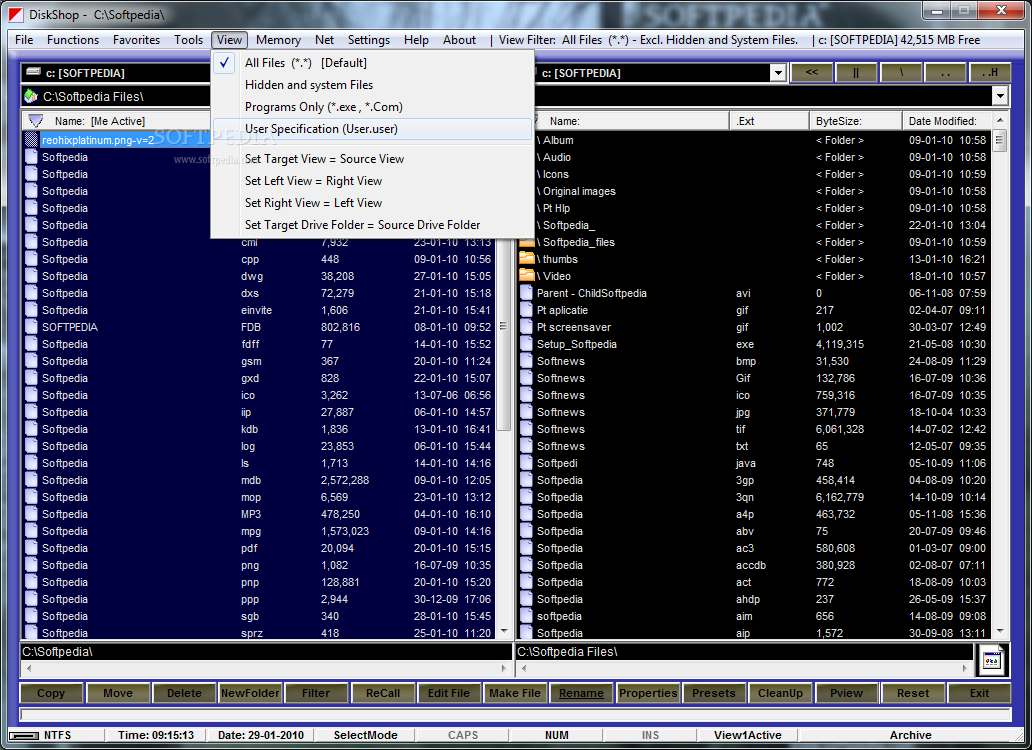Click folder icon of \ thumbs row

coord(527,259)
